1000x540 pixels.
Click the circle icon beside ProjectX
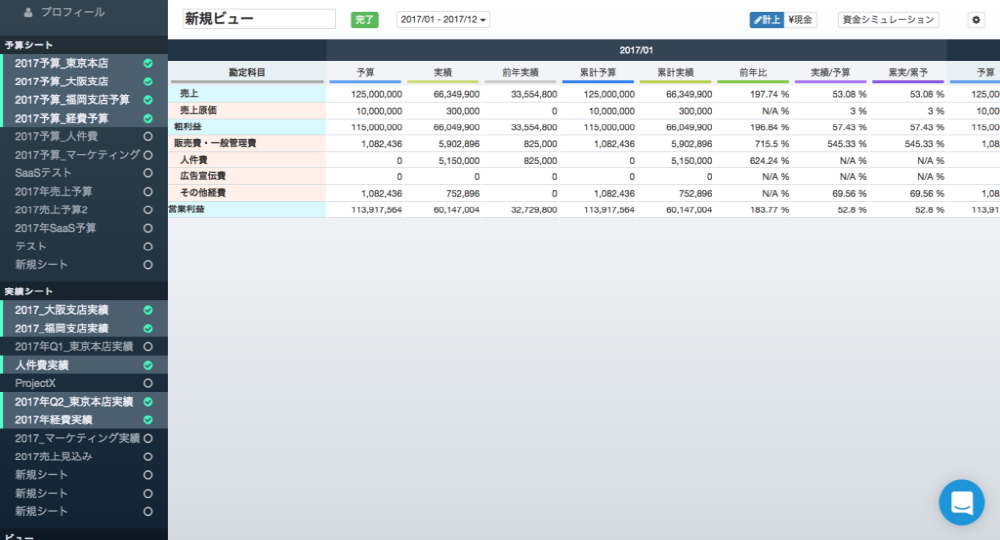click(x=148, y=383)
